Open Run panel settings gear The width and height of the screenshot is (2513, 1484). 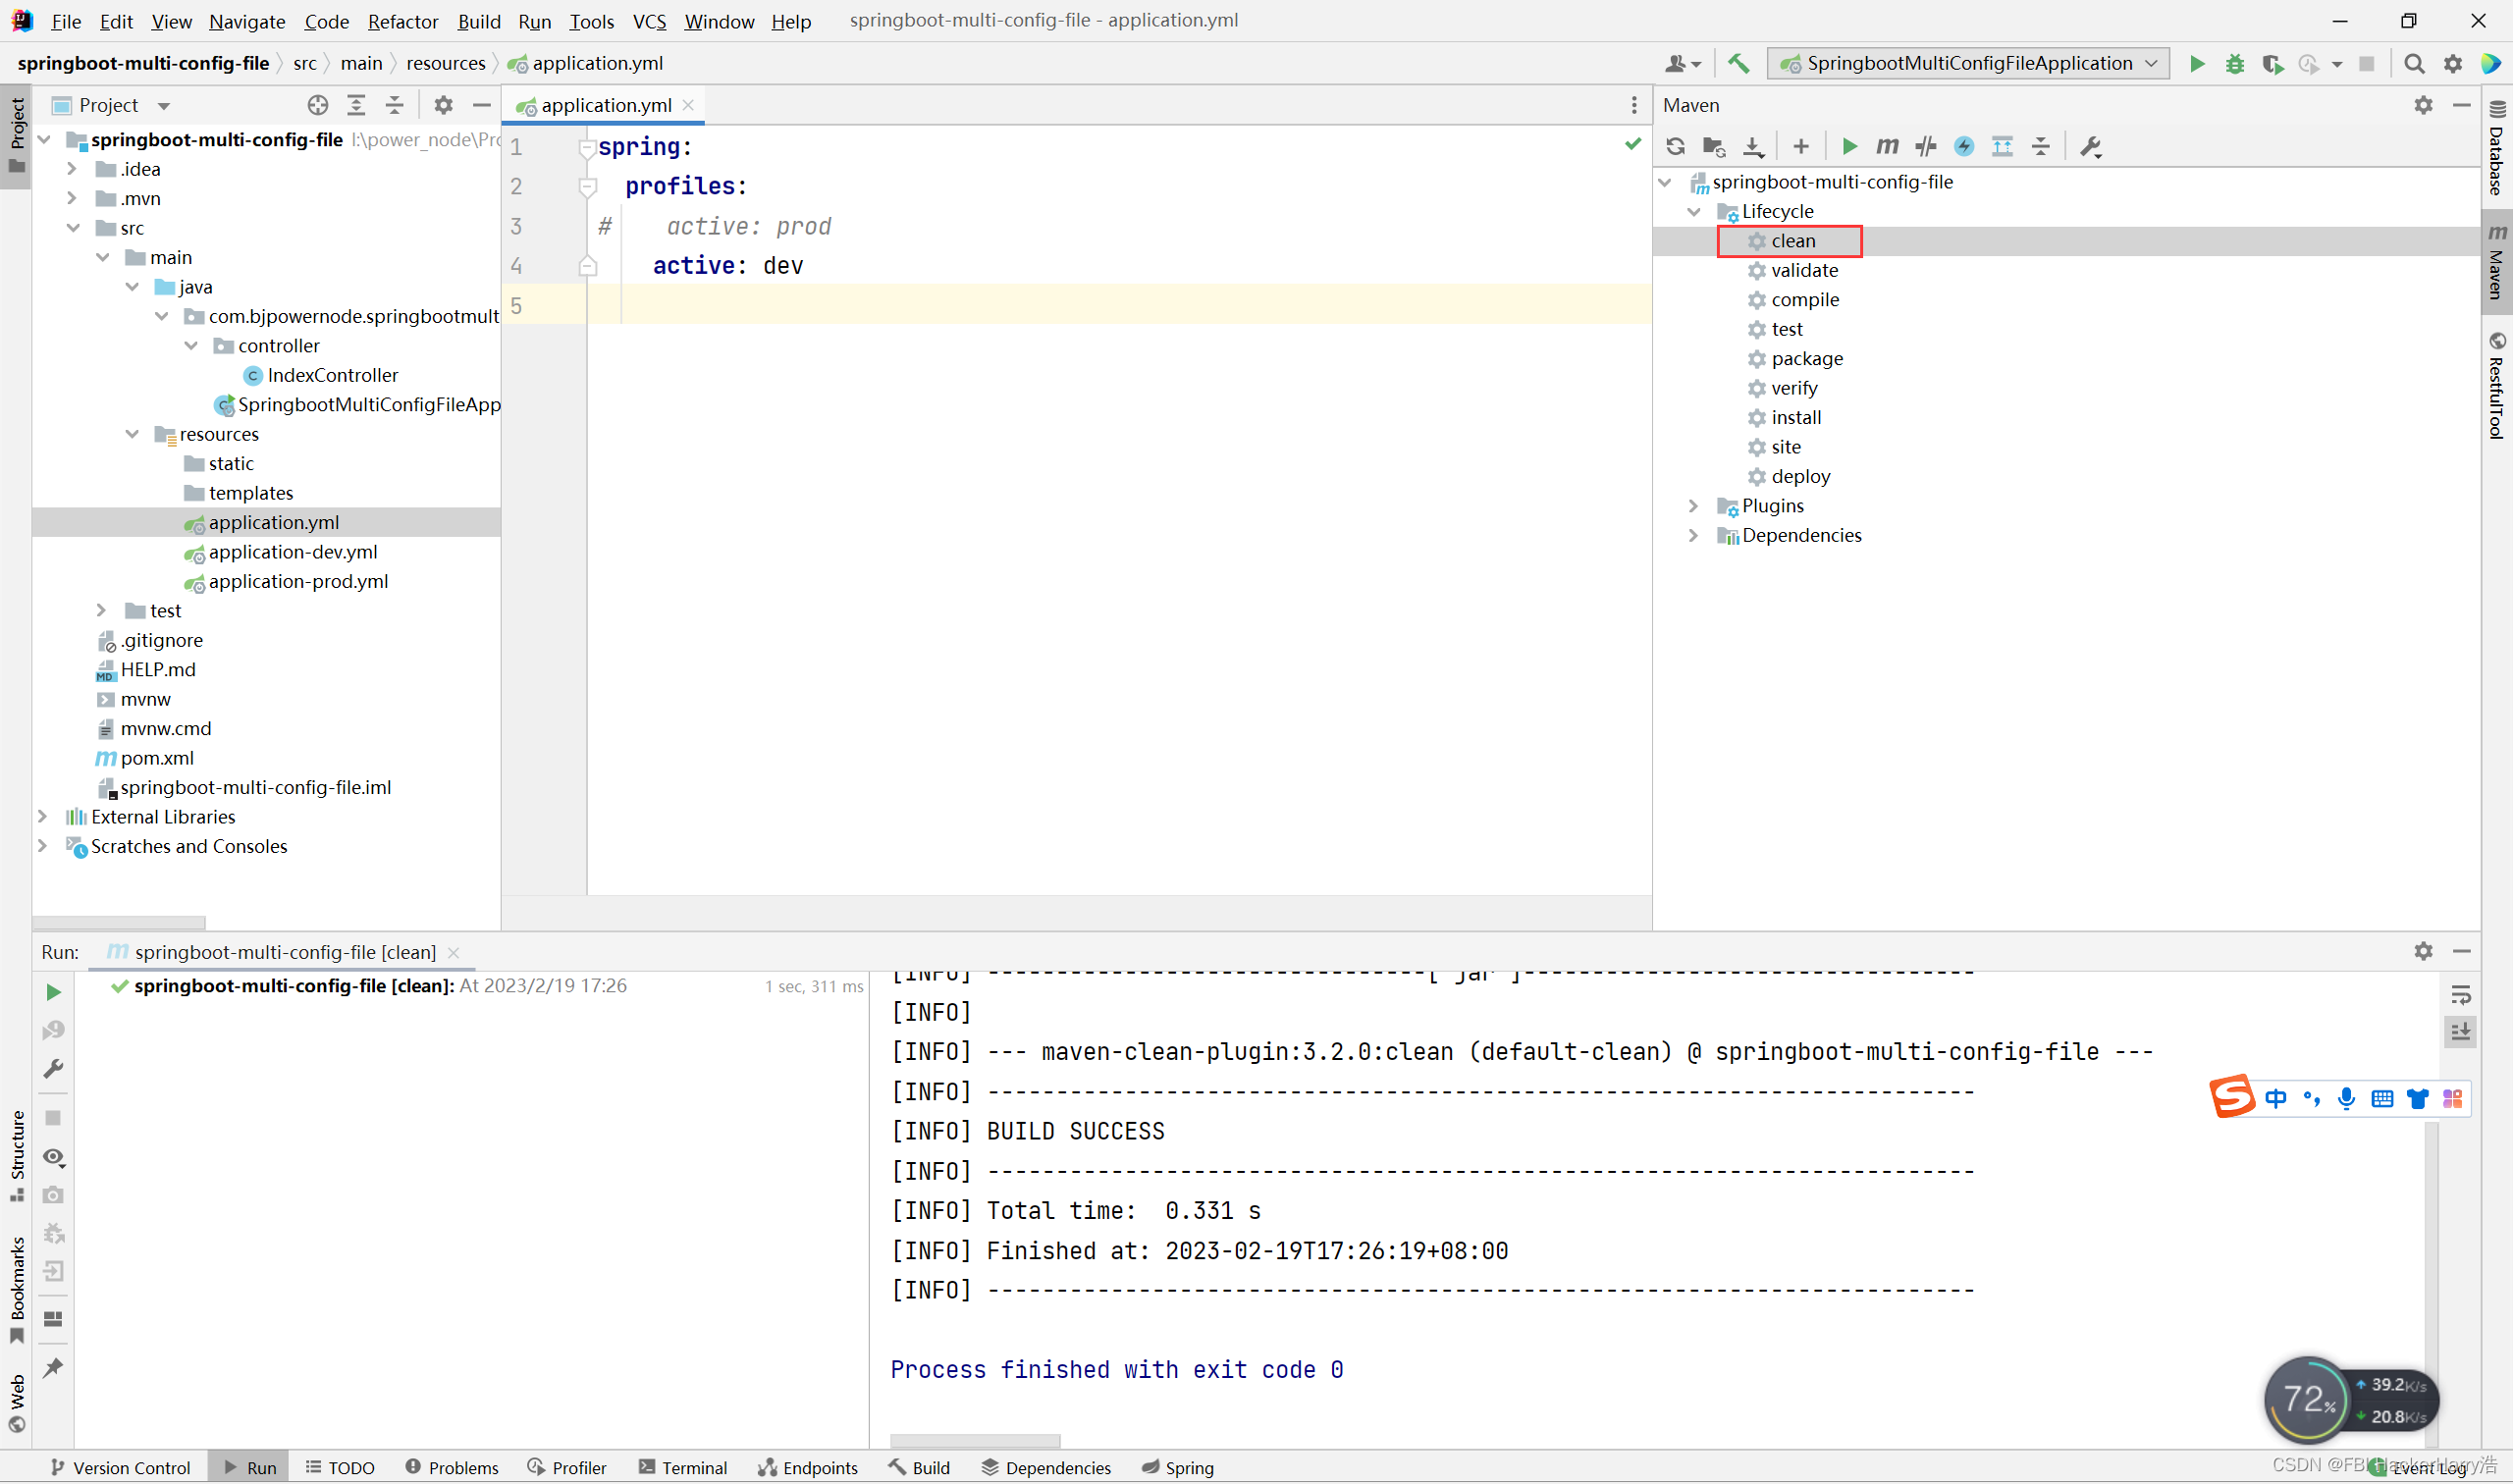point(2423,951)
